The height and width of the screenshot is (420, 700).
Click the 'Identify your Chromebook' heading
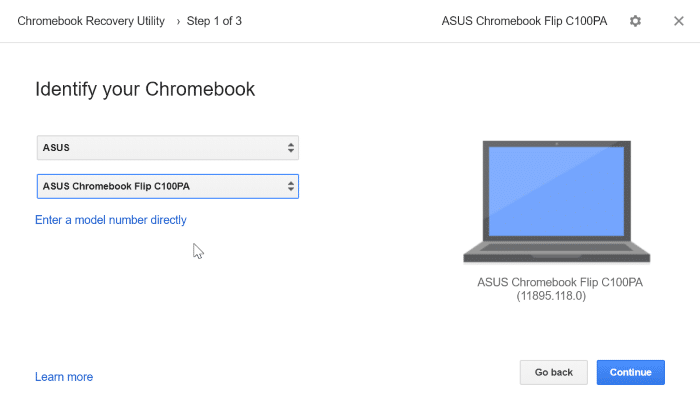coord(145,89)
